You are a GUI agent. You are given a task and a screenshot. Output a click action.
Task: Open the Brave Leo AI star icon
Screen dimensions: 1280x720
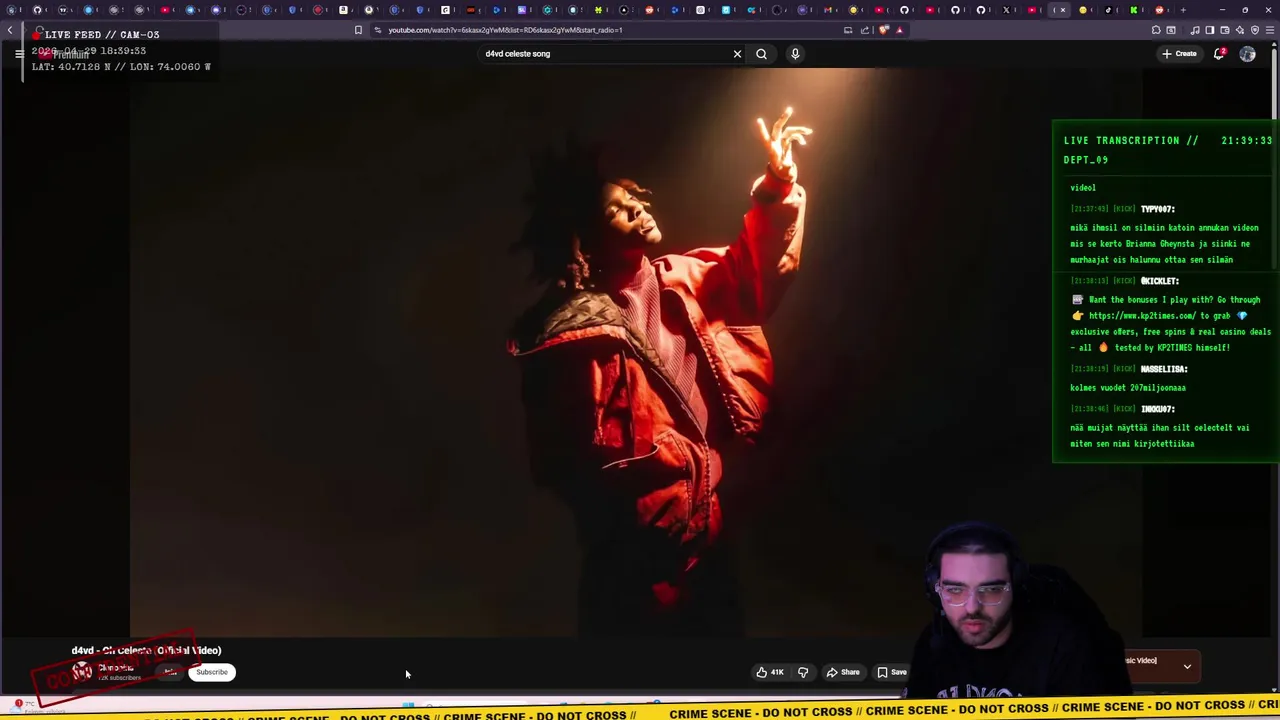pos(1240,30)
